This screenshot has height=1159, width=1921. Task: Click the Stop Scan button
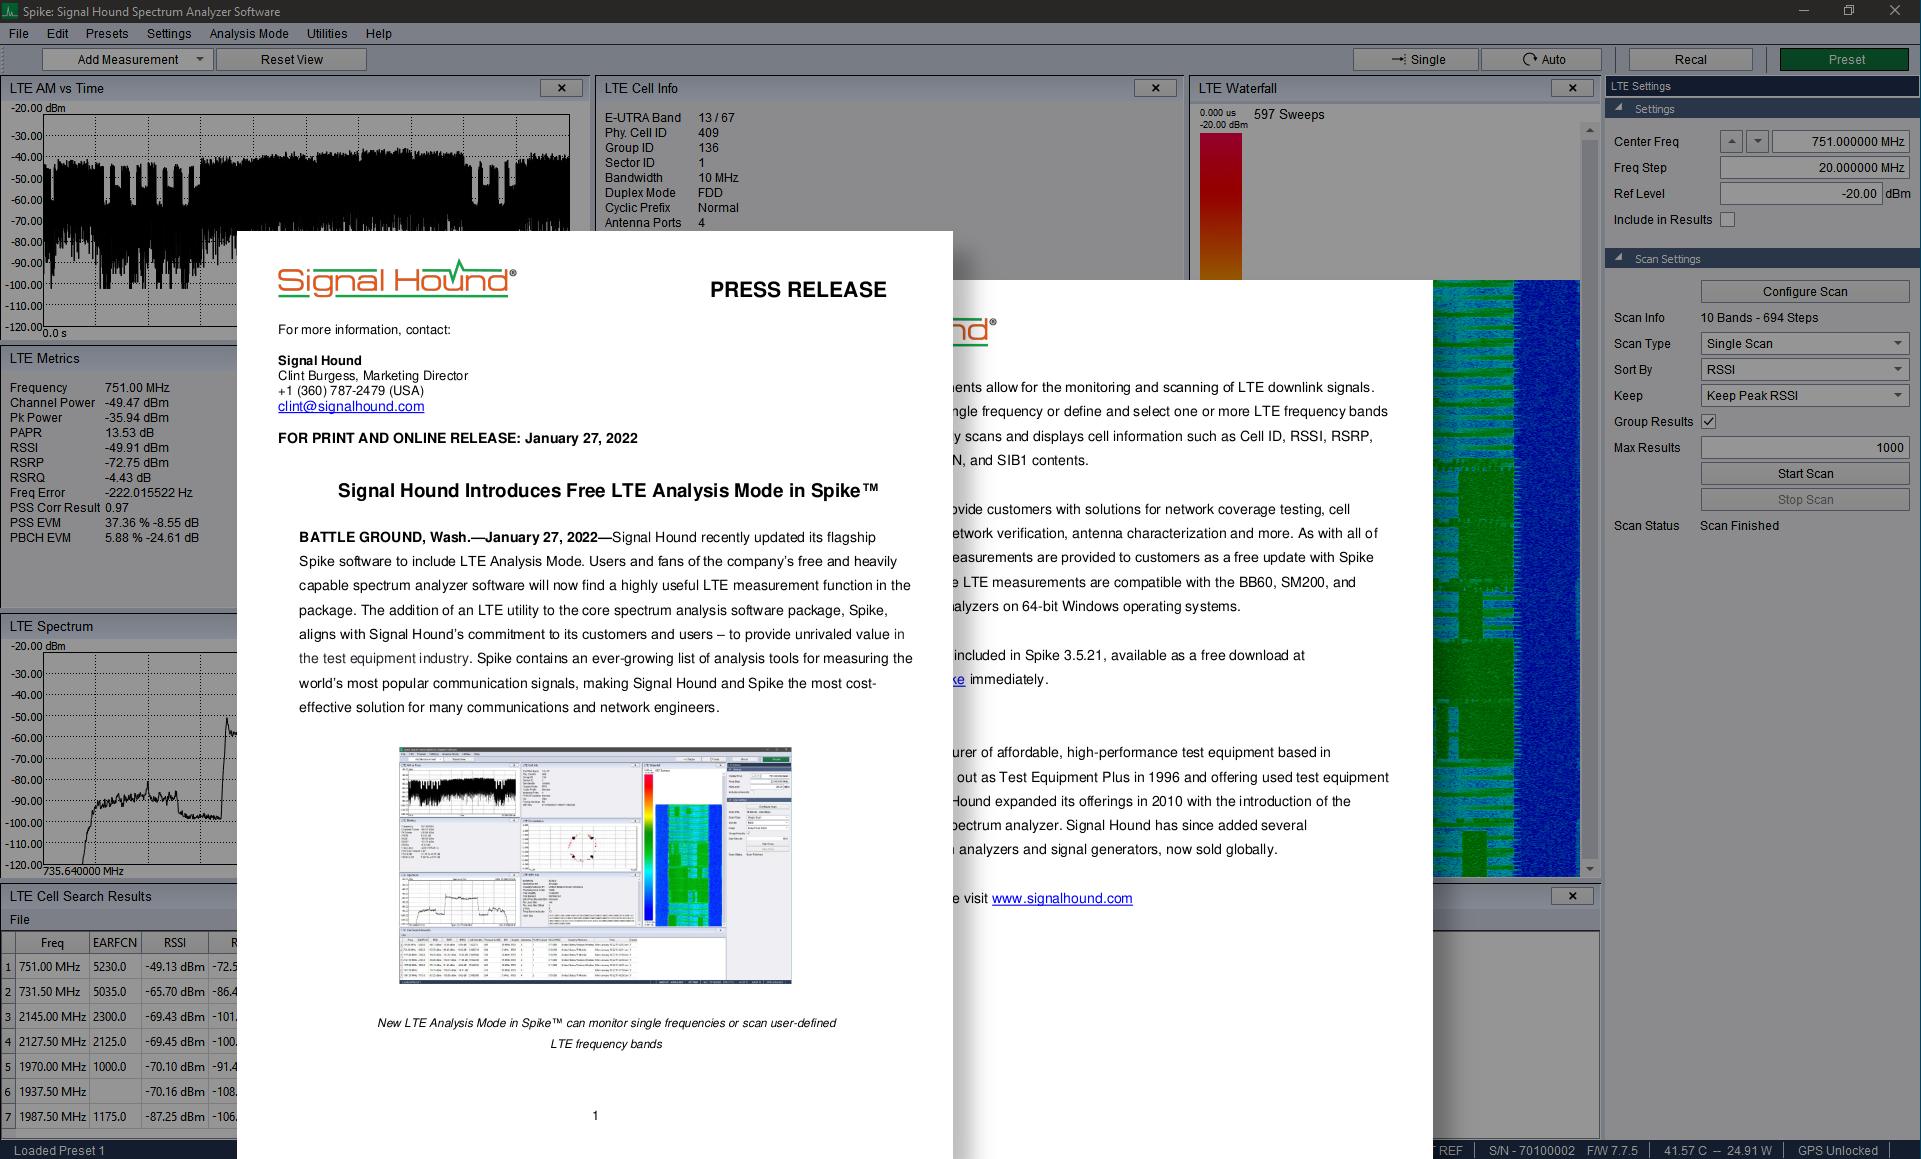coord(1805,500)
